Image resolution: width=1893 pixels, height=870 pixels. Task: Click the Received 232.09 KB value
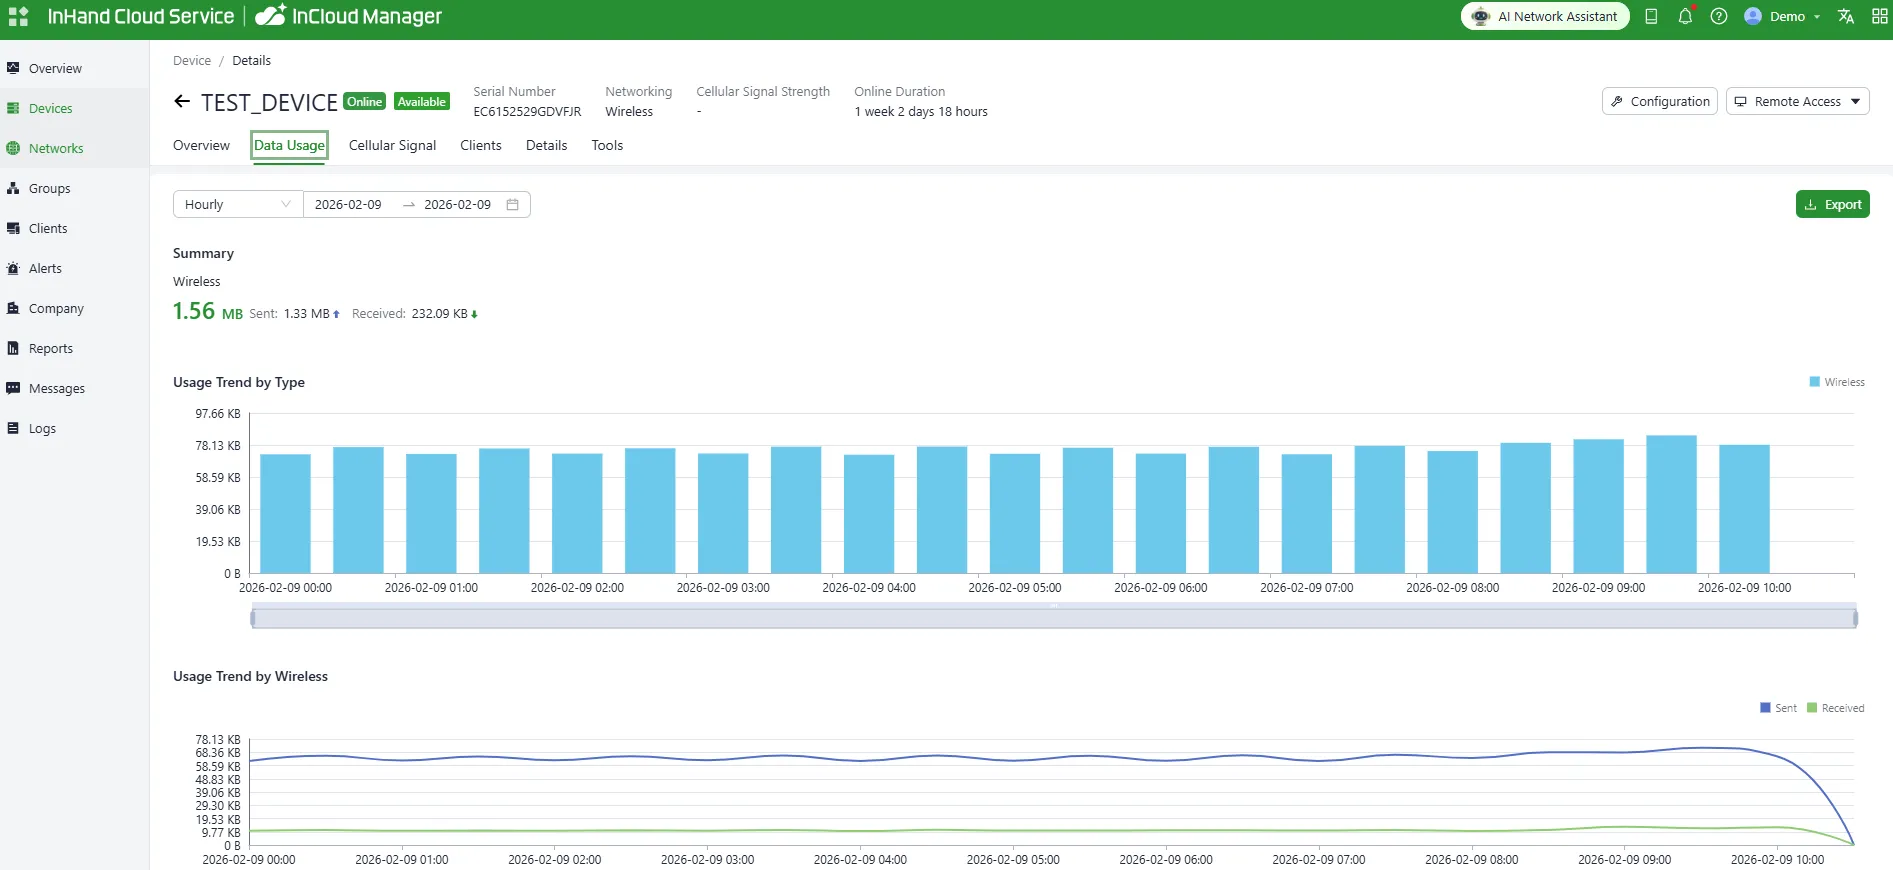click(440, 313)
